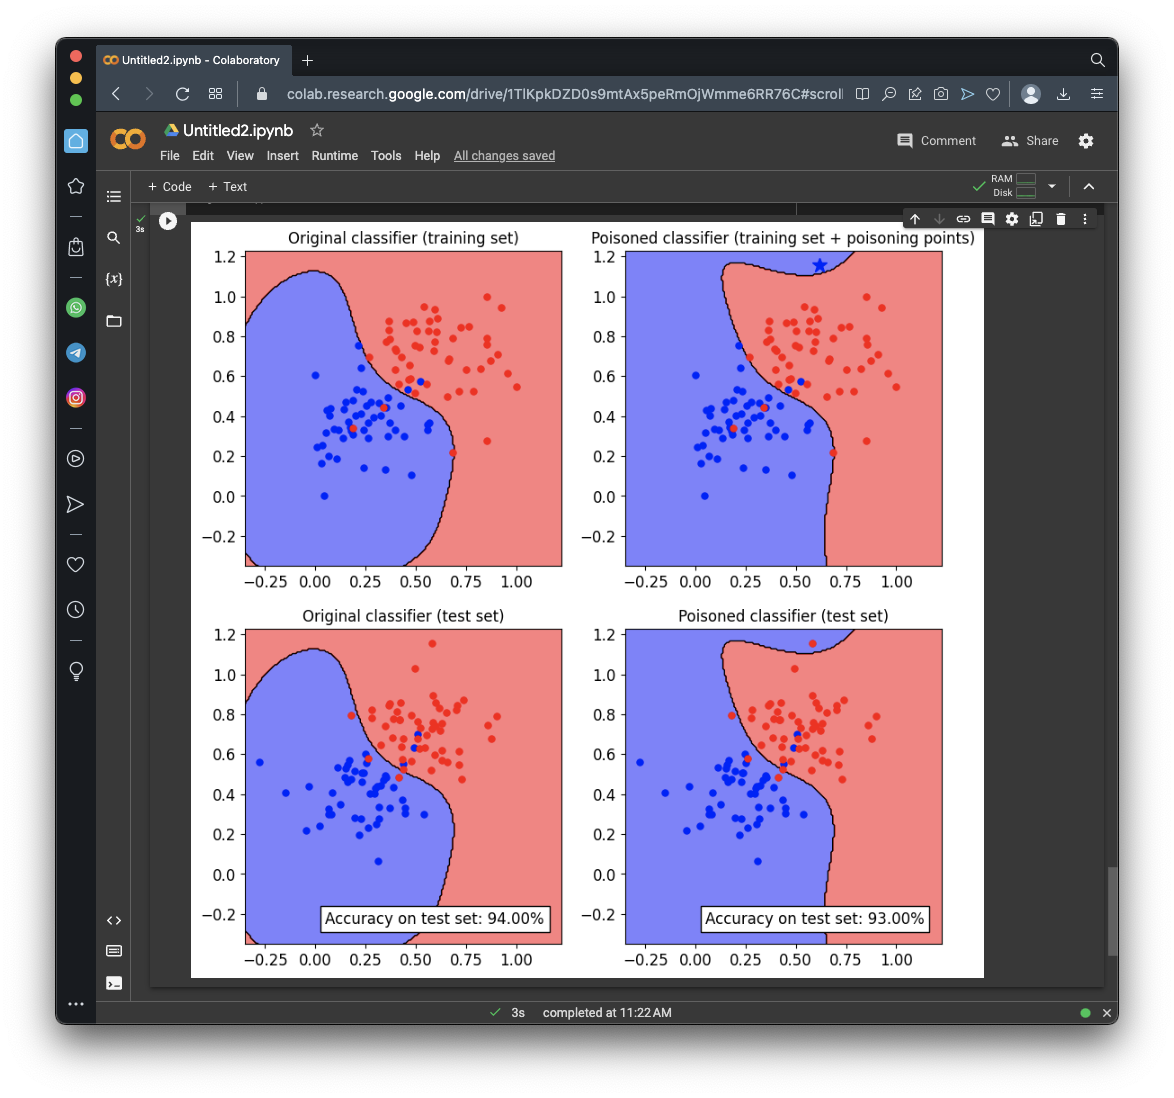Delete the cell with trash icon
Screen dimensions: 1174x1098
1060,219
